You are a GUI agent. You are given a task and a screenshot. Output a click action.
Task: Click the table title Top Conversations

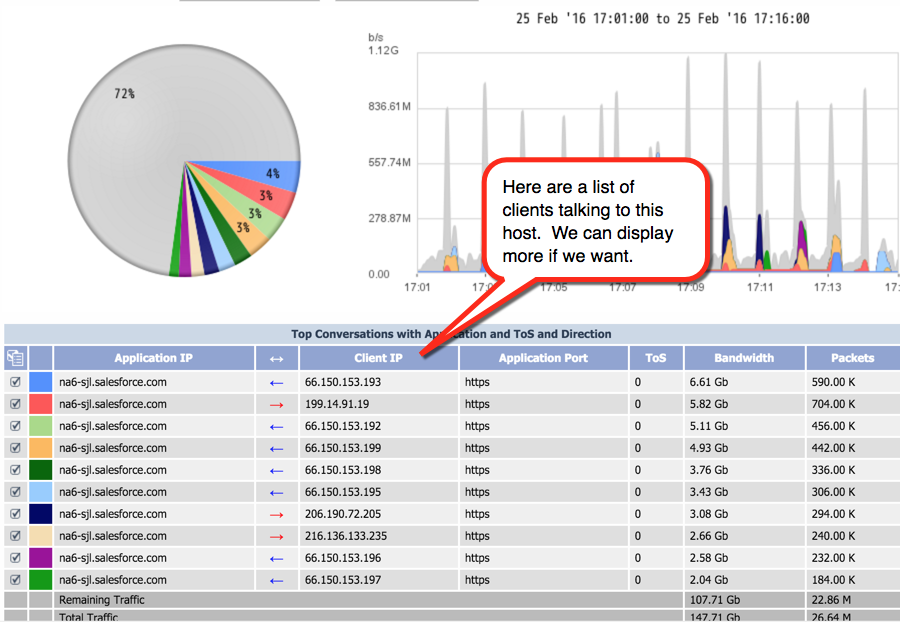tap(451, 334)
